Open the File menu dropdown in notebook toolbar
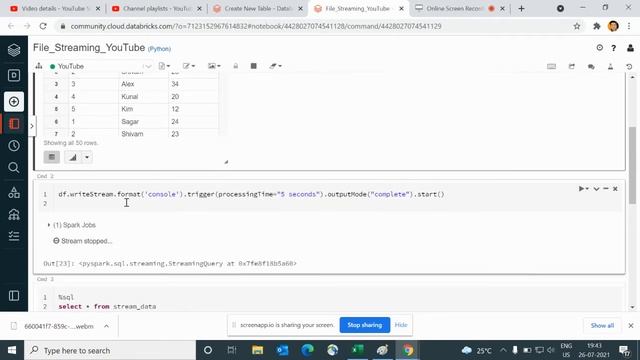 click(164, 66)
